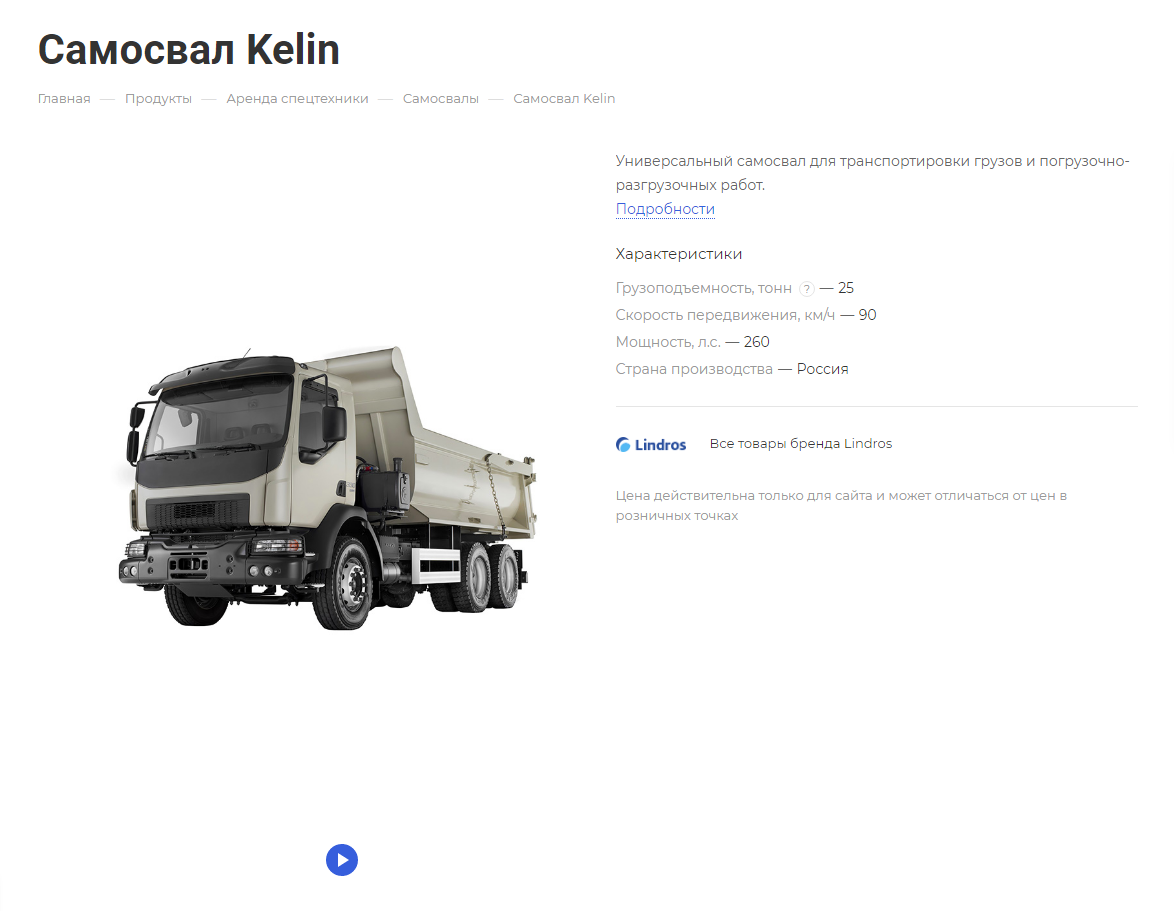
Task: Open the Lindros brand logo
Action: pos(651,445)
